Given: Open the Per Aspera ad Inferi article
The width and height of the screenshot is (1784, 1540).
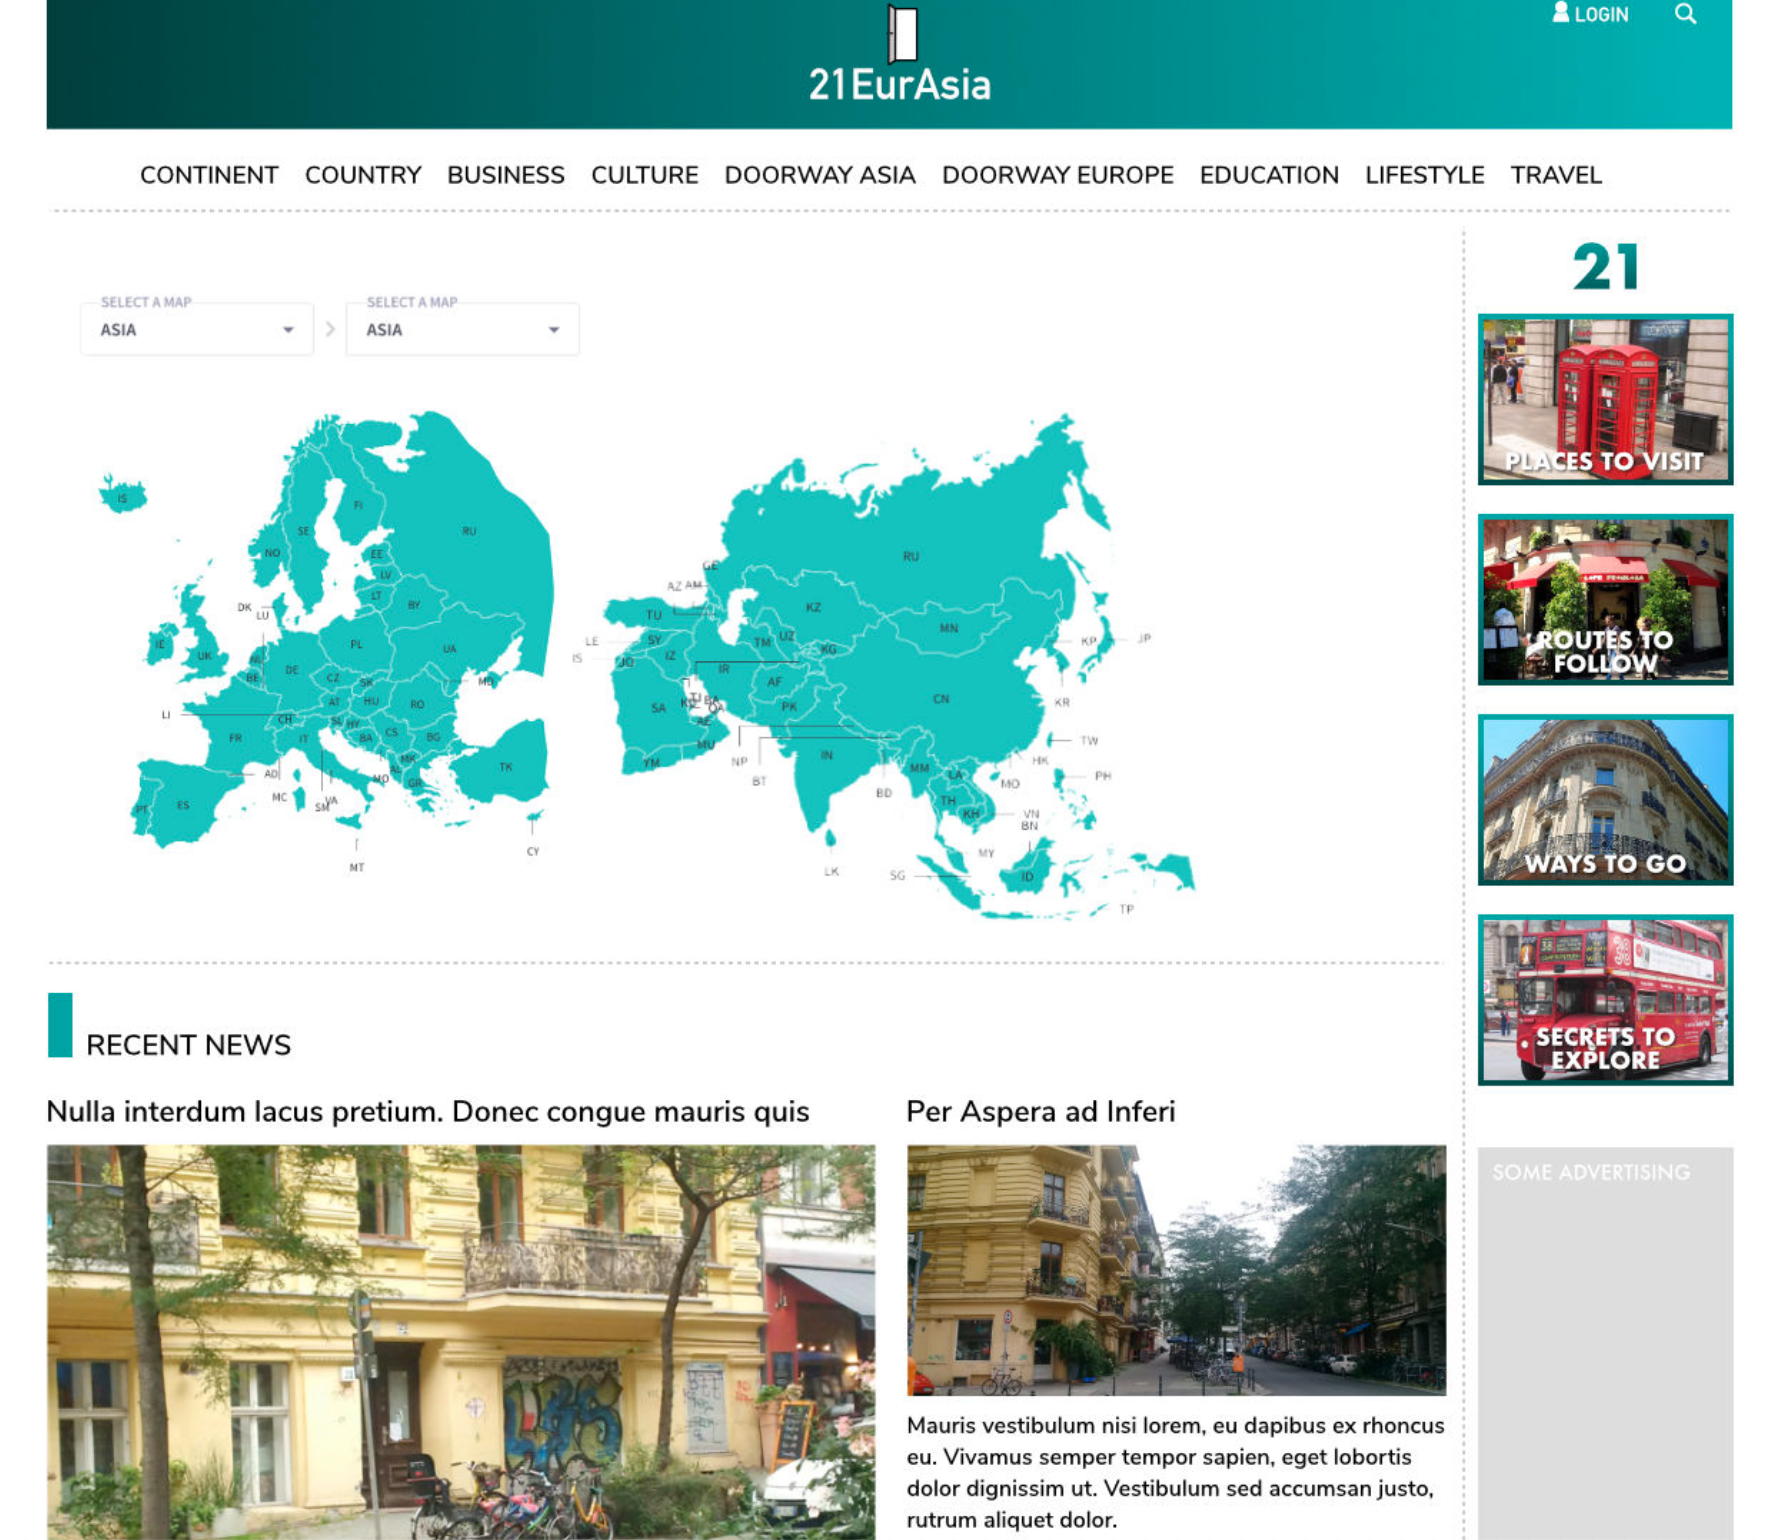Looking at the screenshot, I should click(1040, 1112).
